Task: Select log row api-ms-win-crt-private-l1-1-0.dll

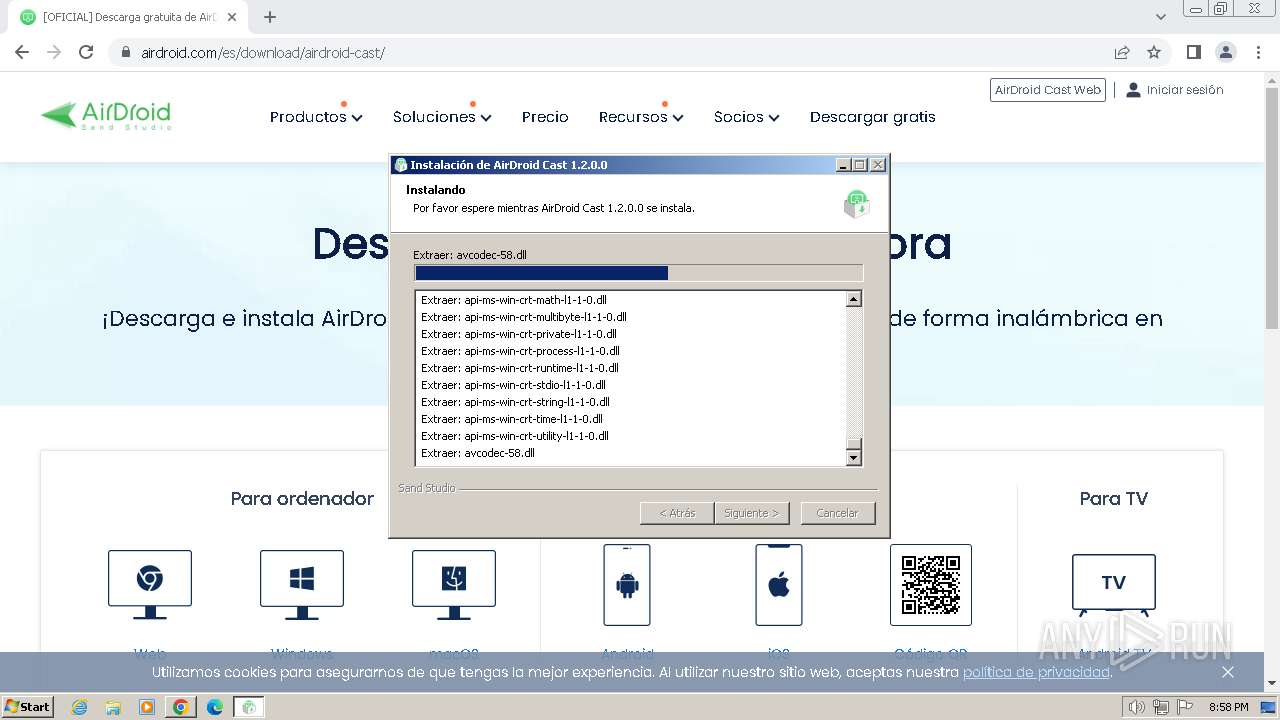Action: pos(518,334)
